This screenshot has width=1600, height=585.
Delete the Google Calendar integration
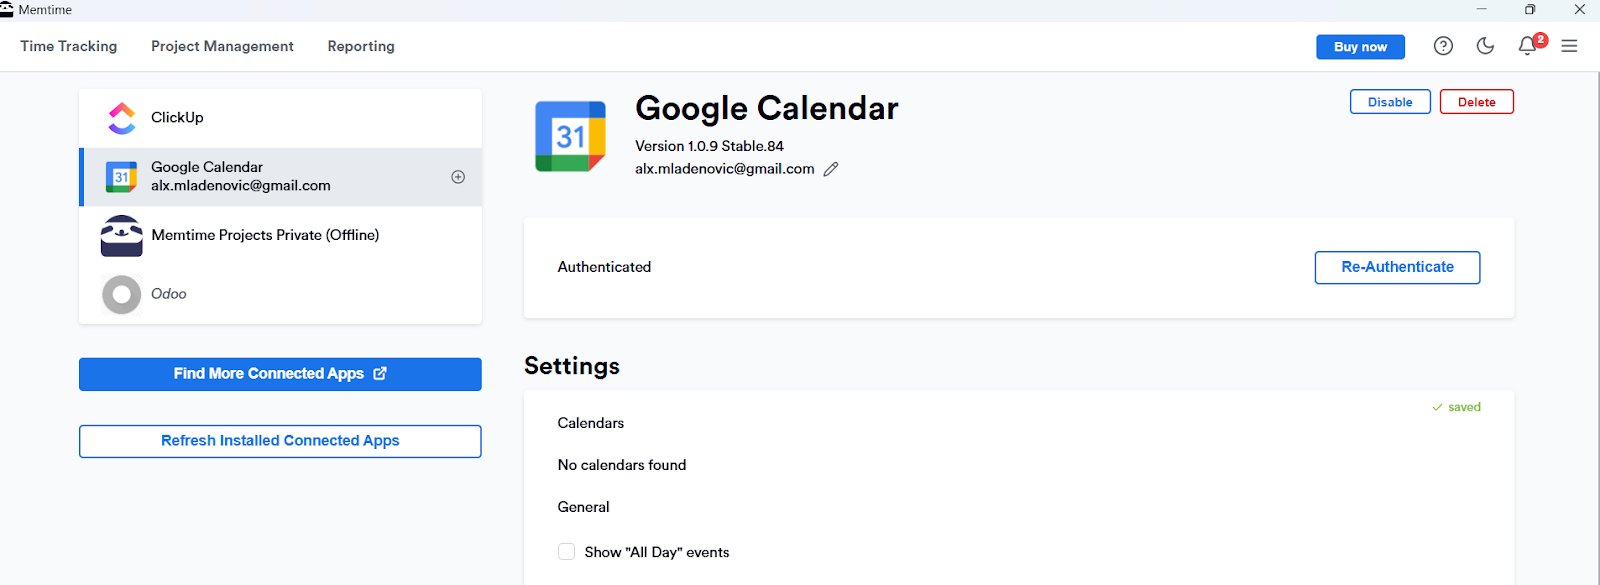[x=1476, y=101]
